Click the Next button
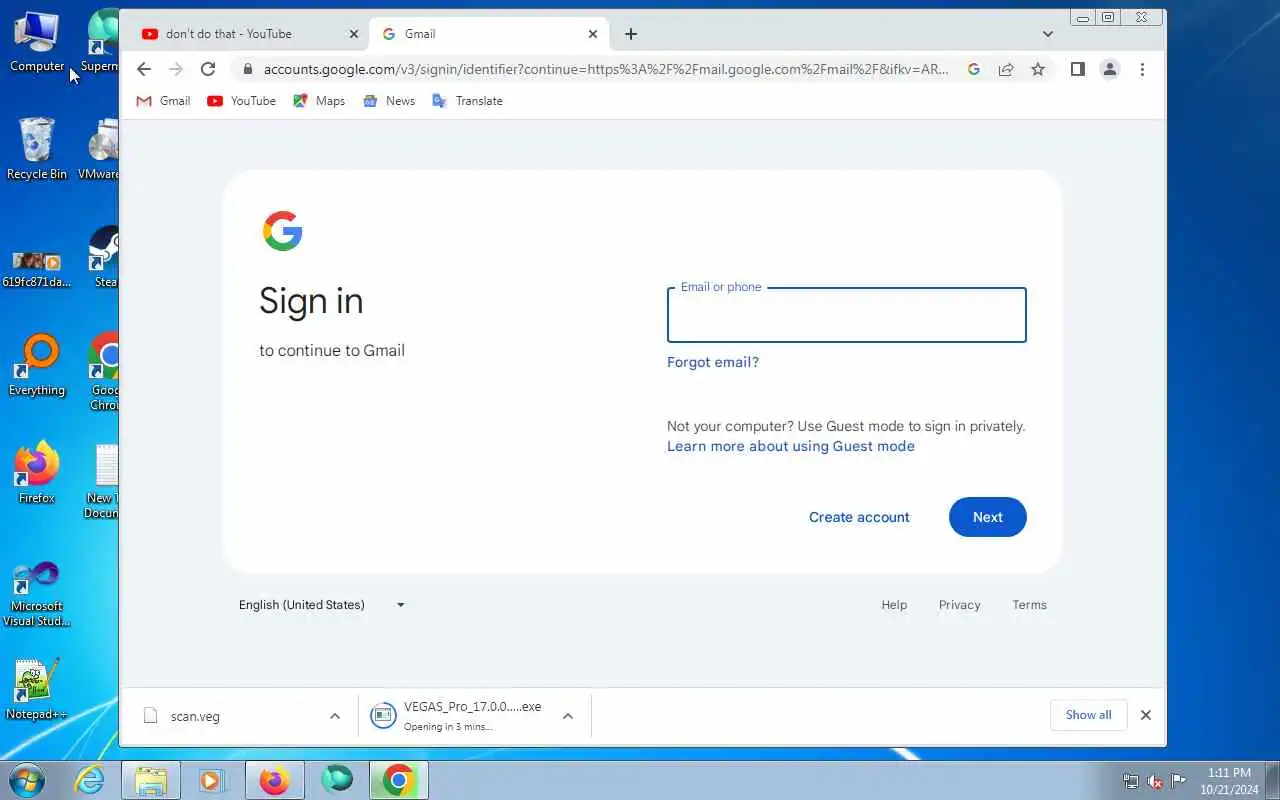 click(x=988, y=517)
